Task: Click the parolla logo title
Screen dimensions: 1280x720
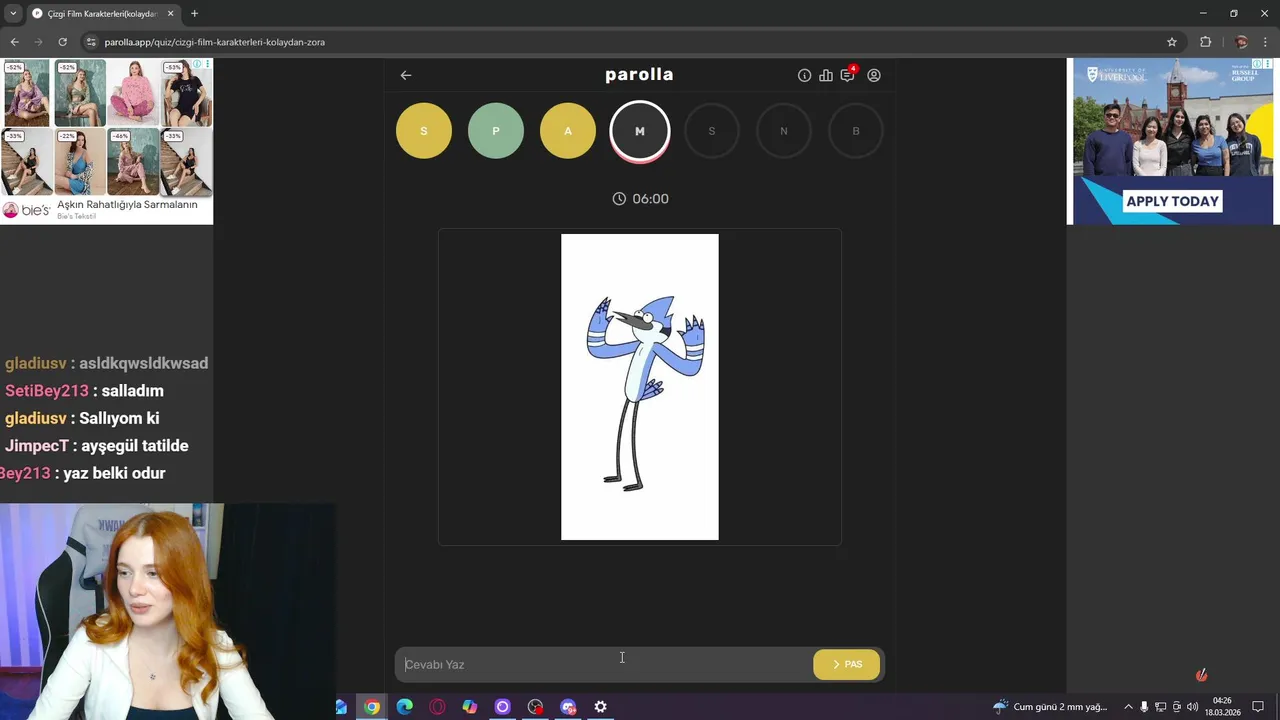Action: [639, 75]
